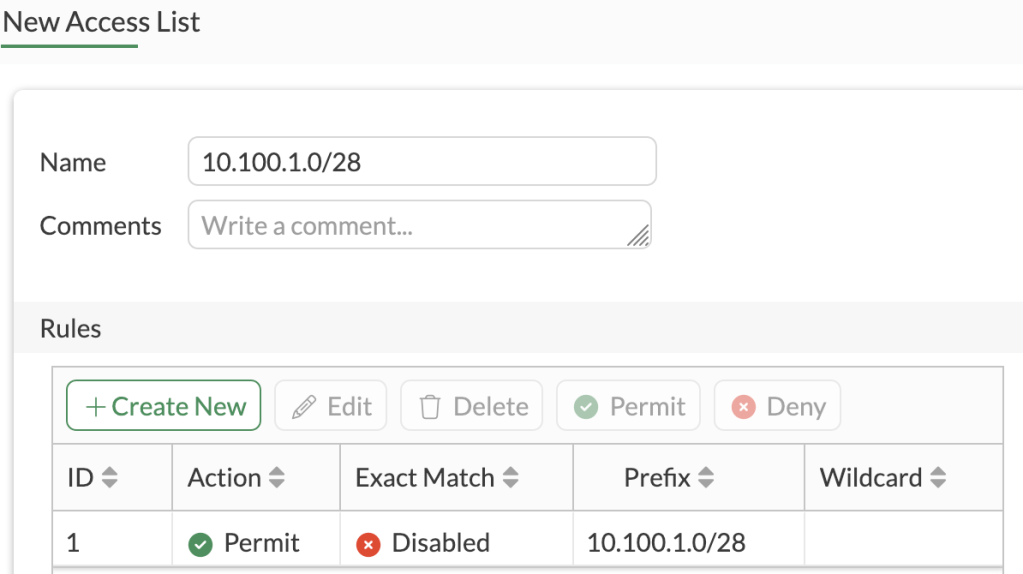This screenshot has height=574, width=1023.
Task: Click the plus icon in Create New
Action: click(x=96, y=407)
